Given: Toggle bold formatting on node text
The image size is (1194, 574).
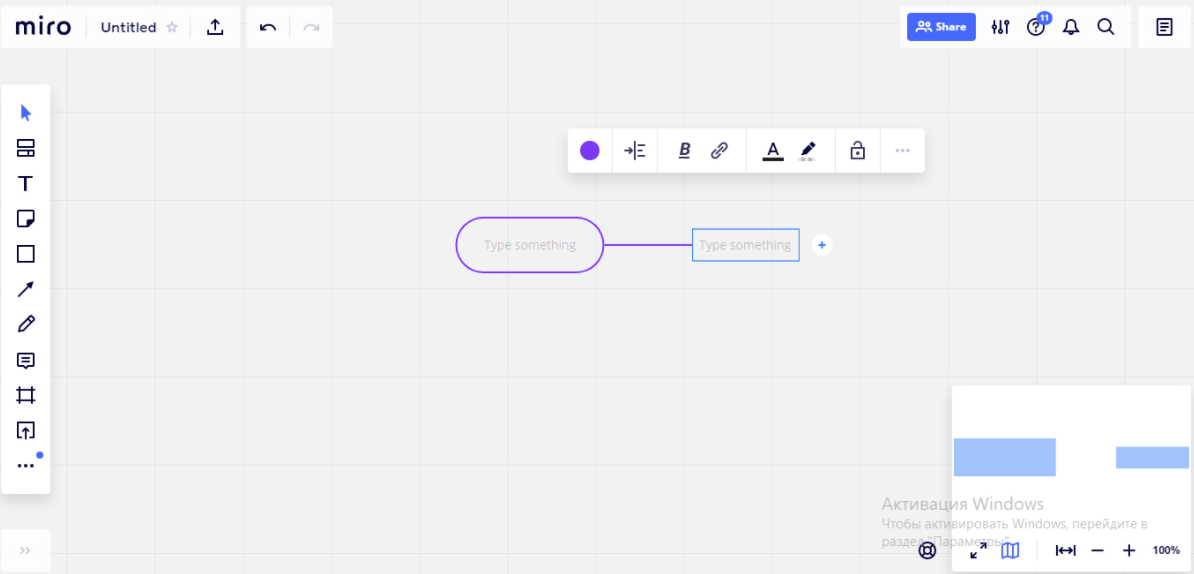Looking at the screenshot, I should tap(685, 151).
